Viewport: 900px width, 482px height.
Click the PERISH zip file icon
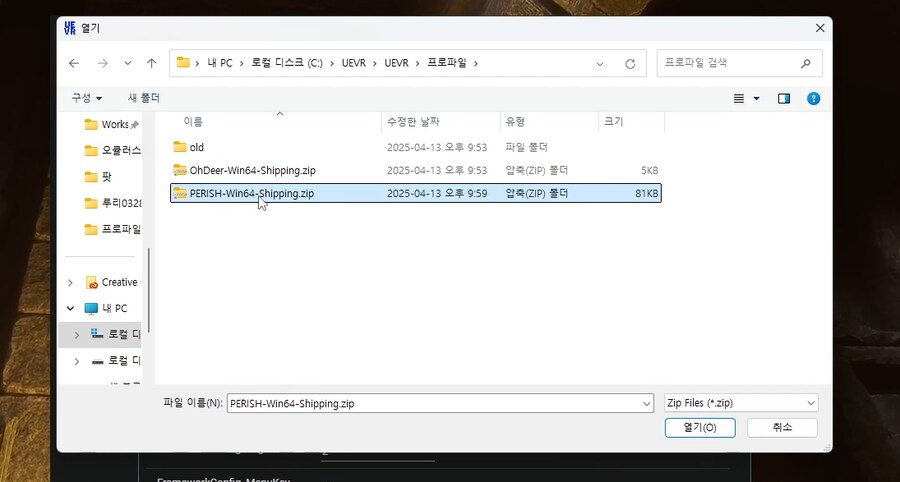(180, 193)
